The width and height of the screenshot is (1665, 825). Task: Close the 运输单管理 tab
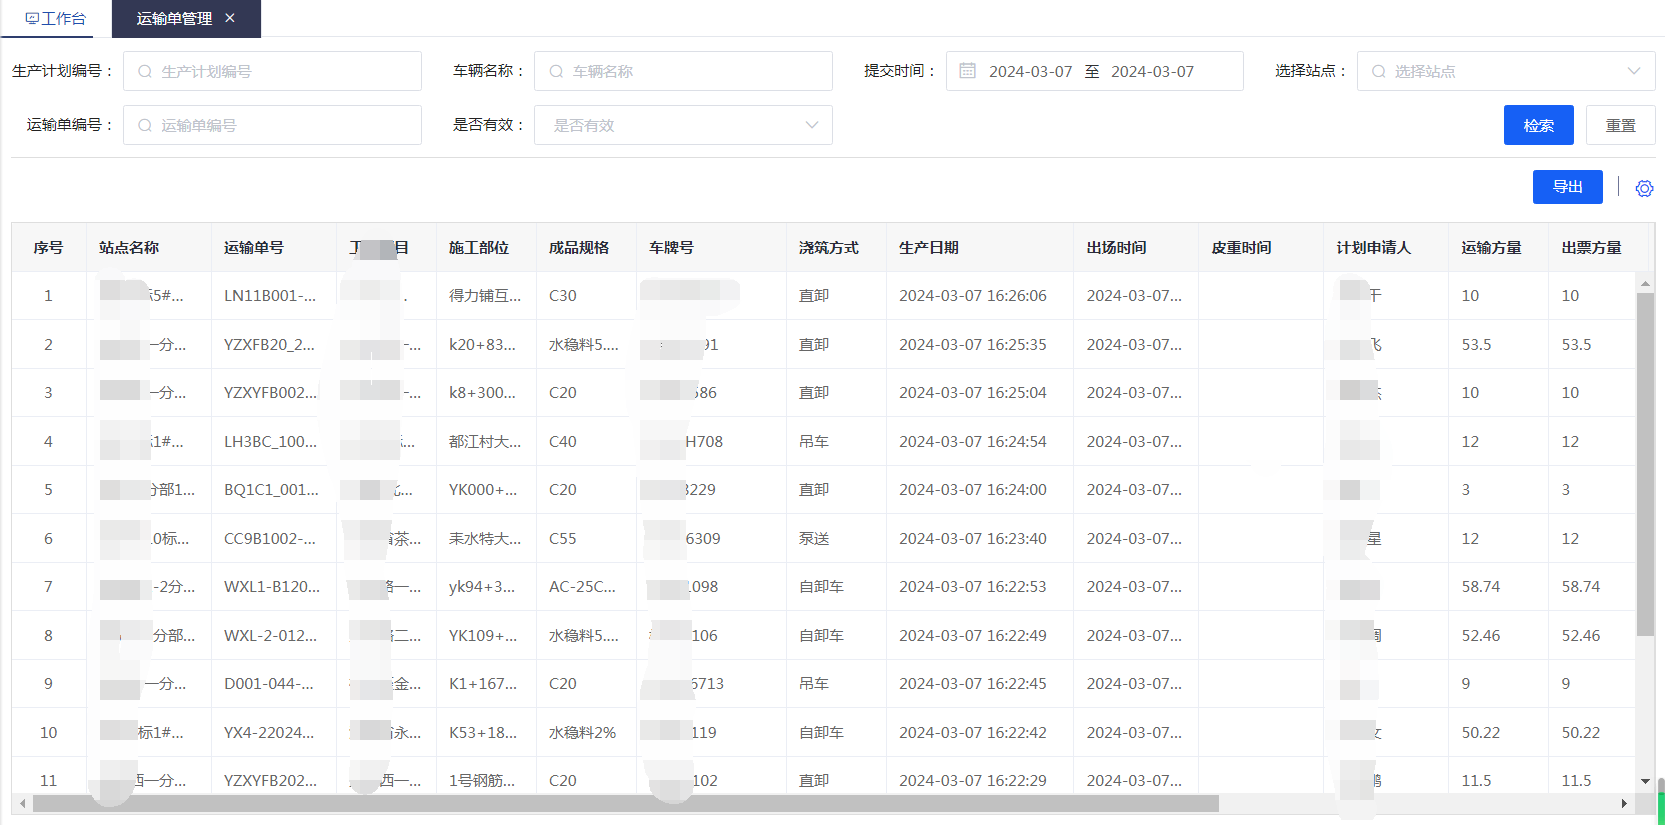click(x=230, y=18)
